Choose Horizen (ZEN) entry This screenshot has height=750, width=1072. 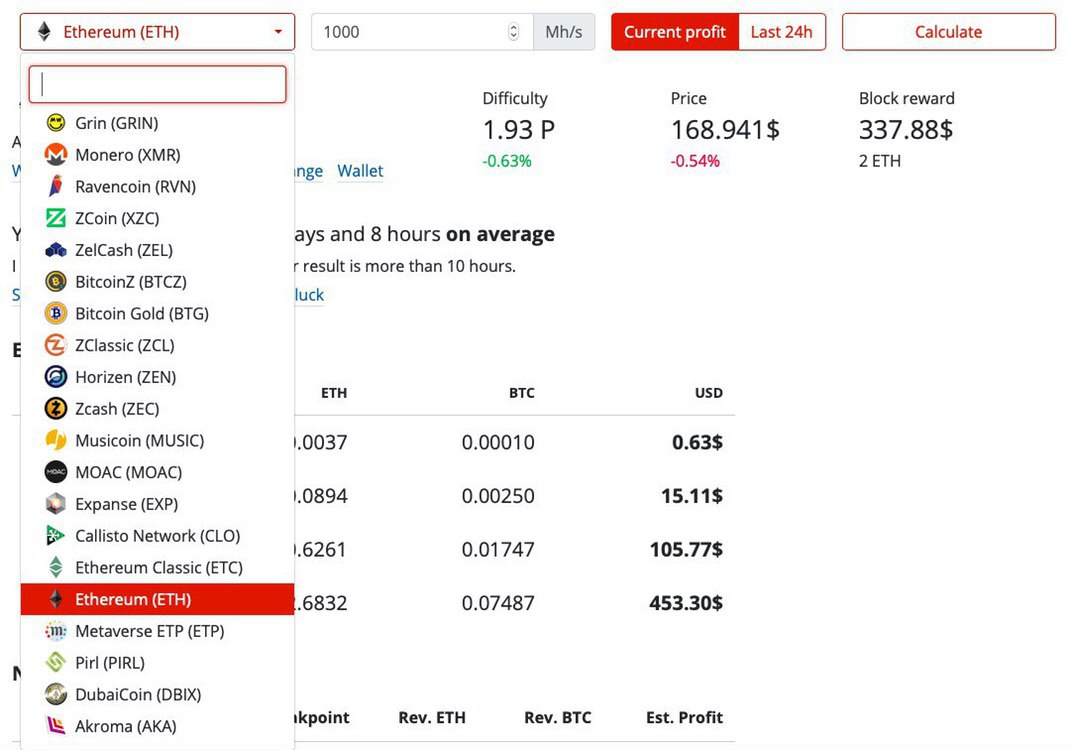(157, 377)
